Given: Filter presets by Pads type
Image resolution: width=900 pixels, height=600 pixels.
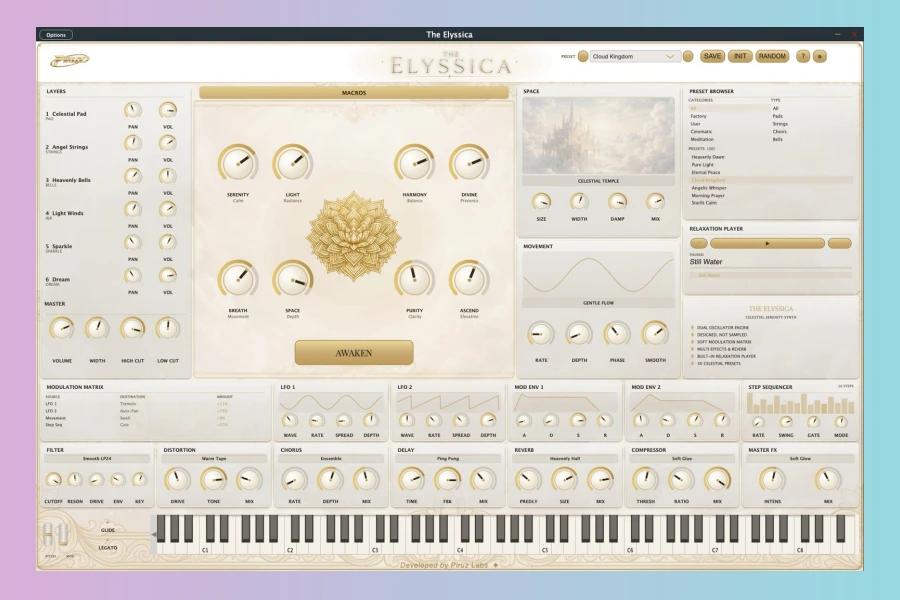Looking at the screenshot, I should click(x=778, y=116).
